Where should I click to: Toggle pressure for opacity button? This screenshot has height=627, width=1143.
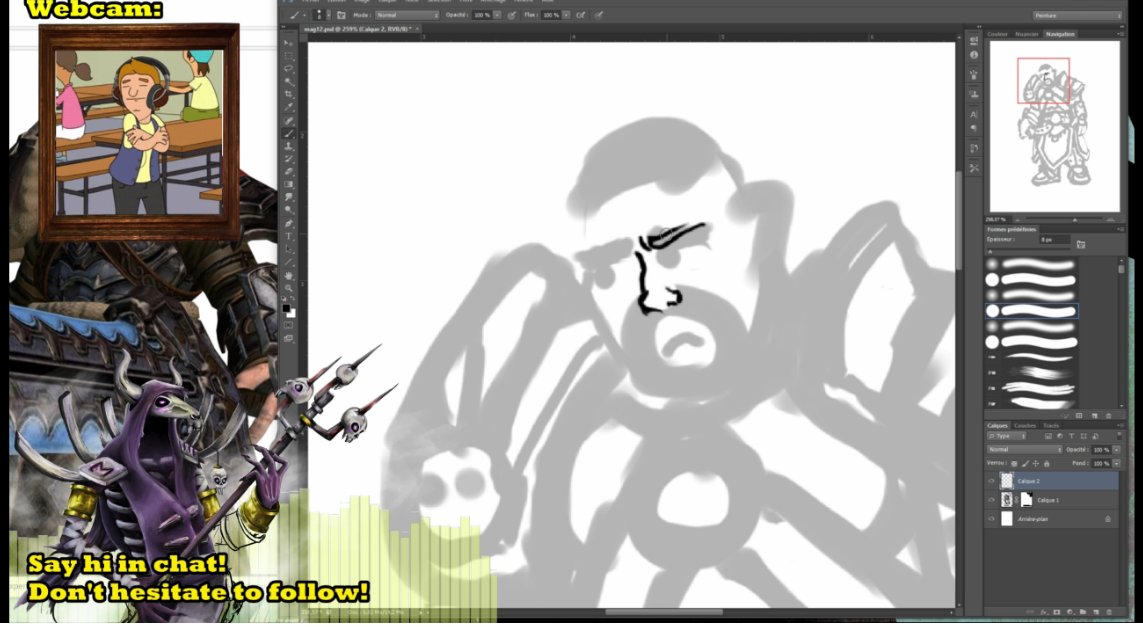(511, 15)
